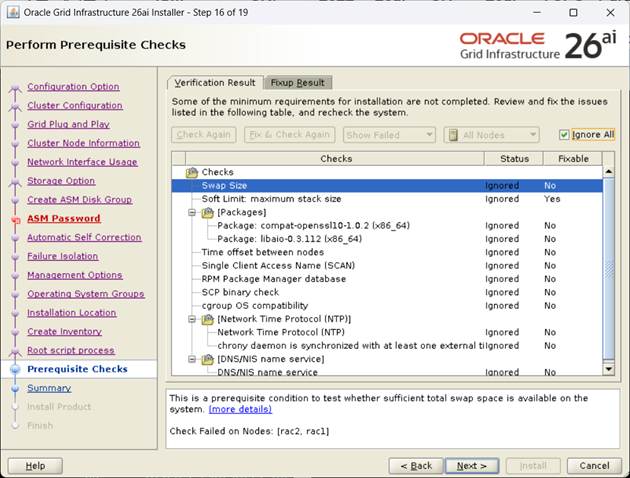Go to Create Inventory step
Viewport: 630px width, 478px height.
click(65, 332)
